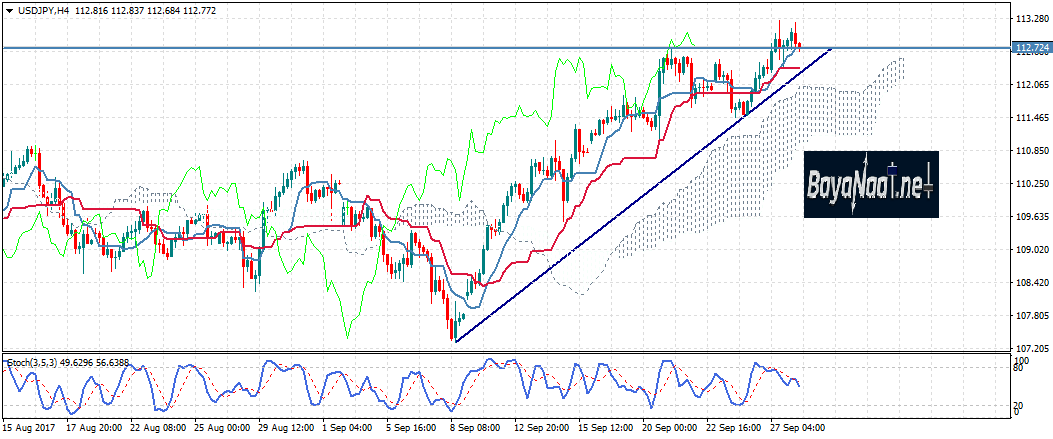The image size is (1053, 439).
Task: Click the 22 Aug 08:00 date marker
Action: [x=156, y=428]
